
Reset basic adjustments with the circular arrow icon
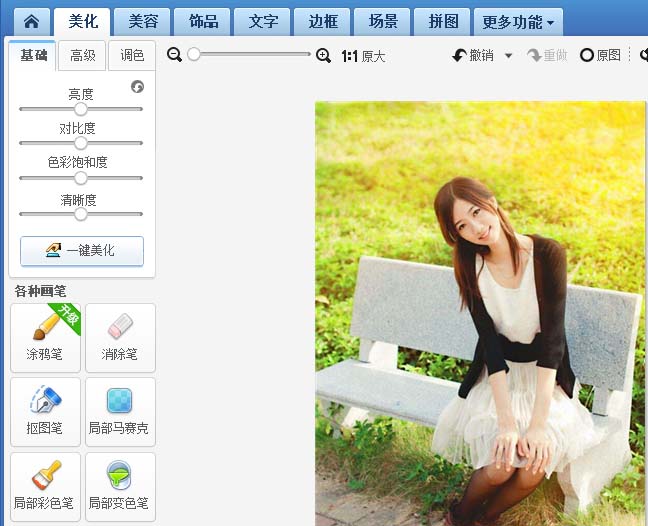tap(137, 87)
